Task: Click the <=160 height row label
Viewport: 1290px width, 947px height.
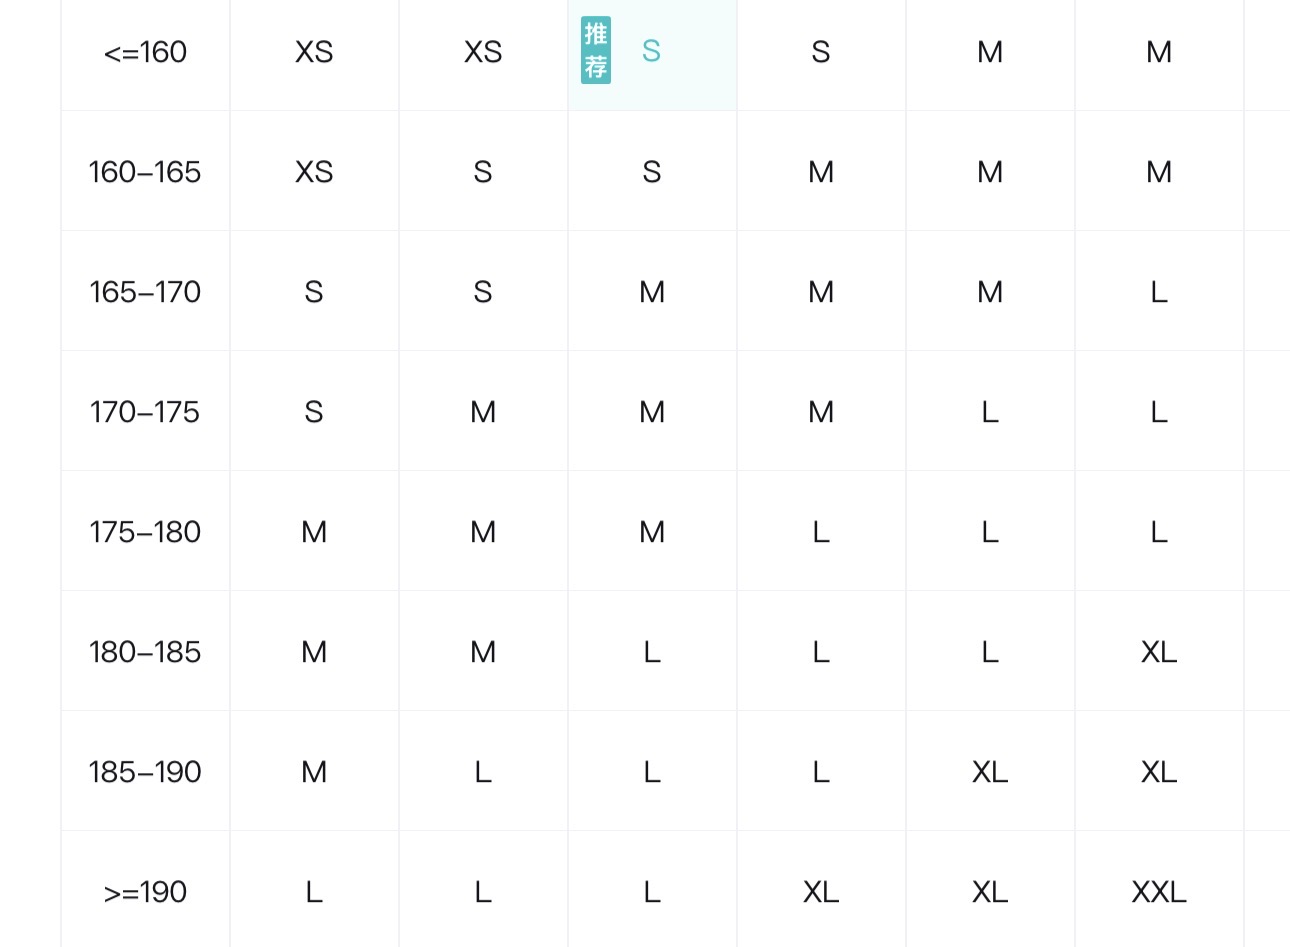Action: pyautogui.click(x=145, y=52)
